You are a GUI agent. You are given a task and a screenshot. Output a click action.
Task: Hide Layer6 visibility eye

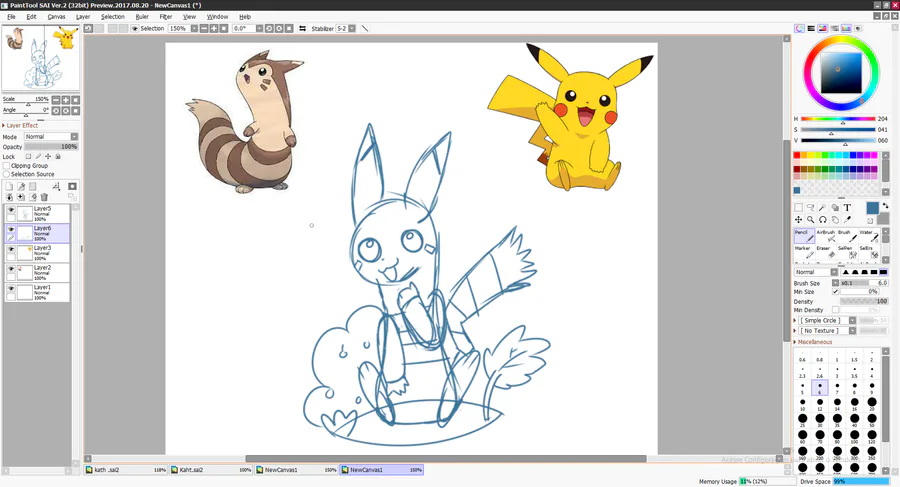pos(11,229)
